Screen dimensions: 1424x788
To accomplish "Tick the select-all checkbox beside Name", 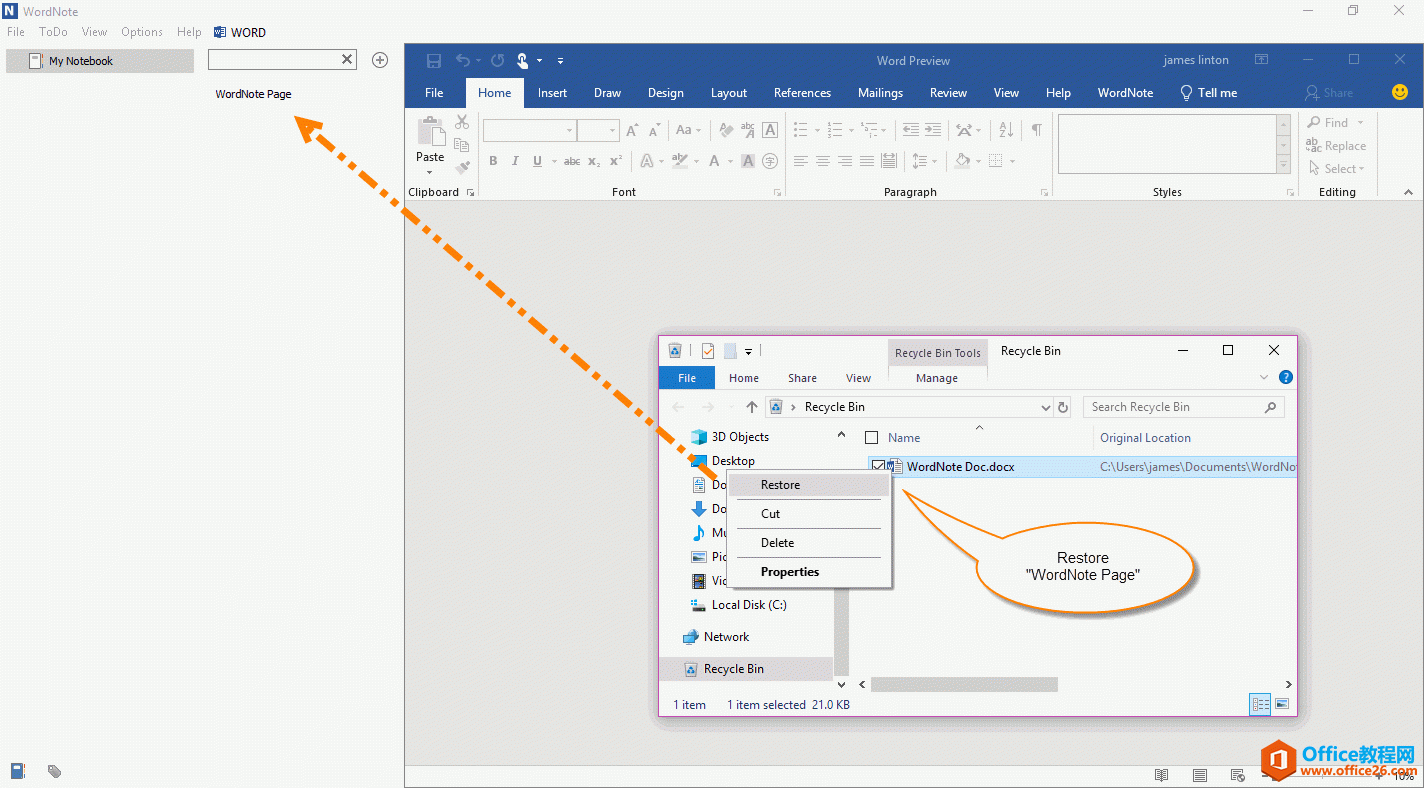I will tap(871, 438).
